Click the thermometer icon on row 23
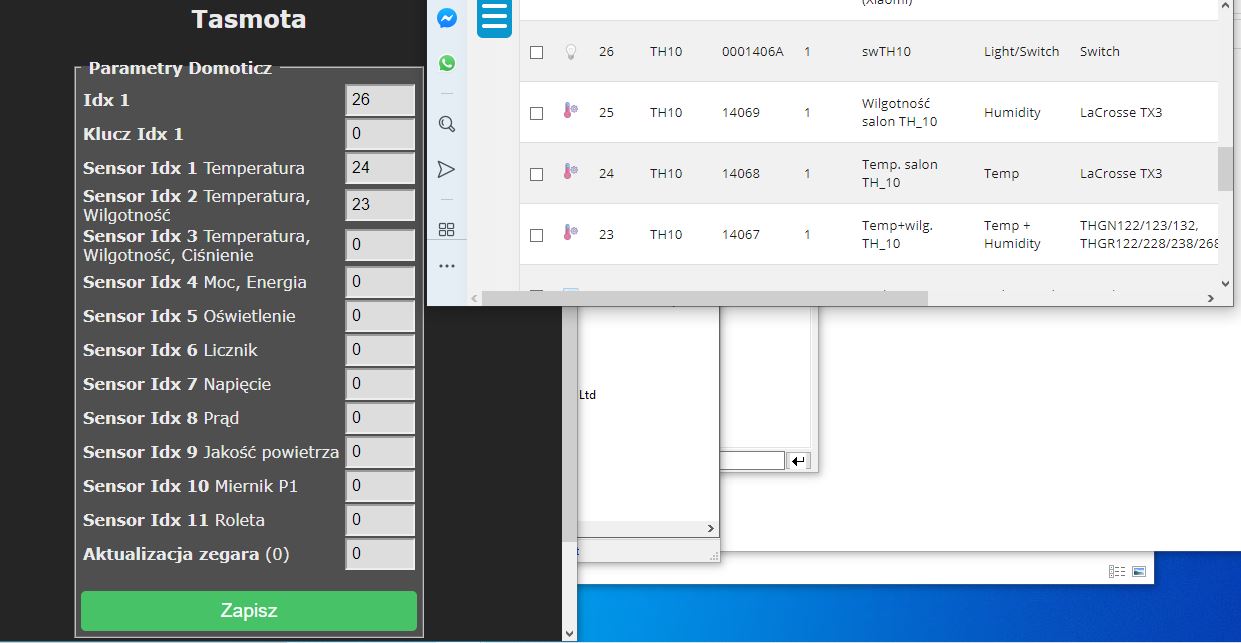 pyautogui.click(x=570, y=234)
